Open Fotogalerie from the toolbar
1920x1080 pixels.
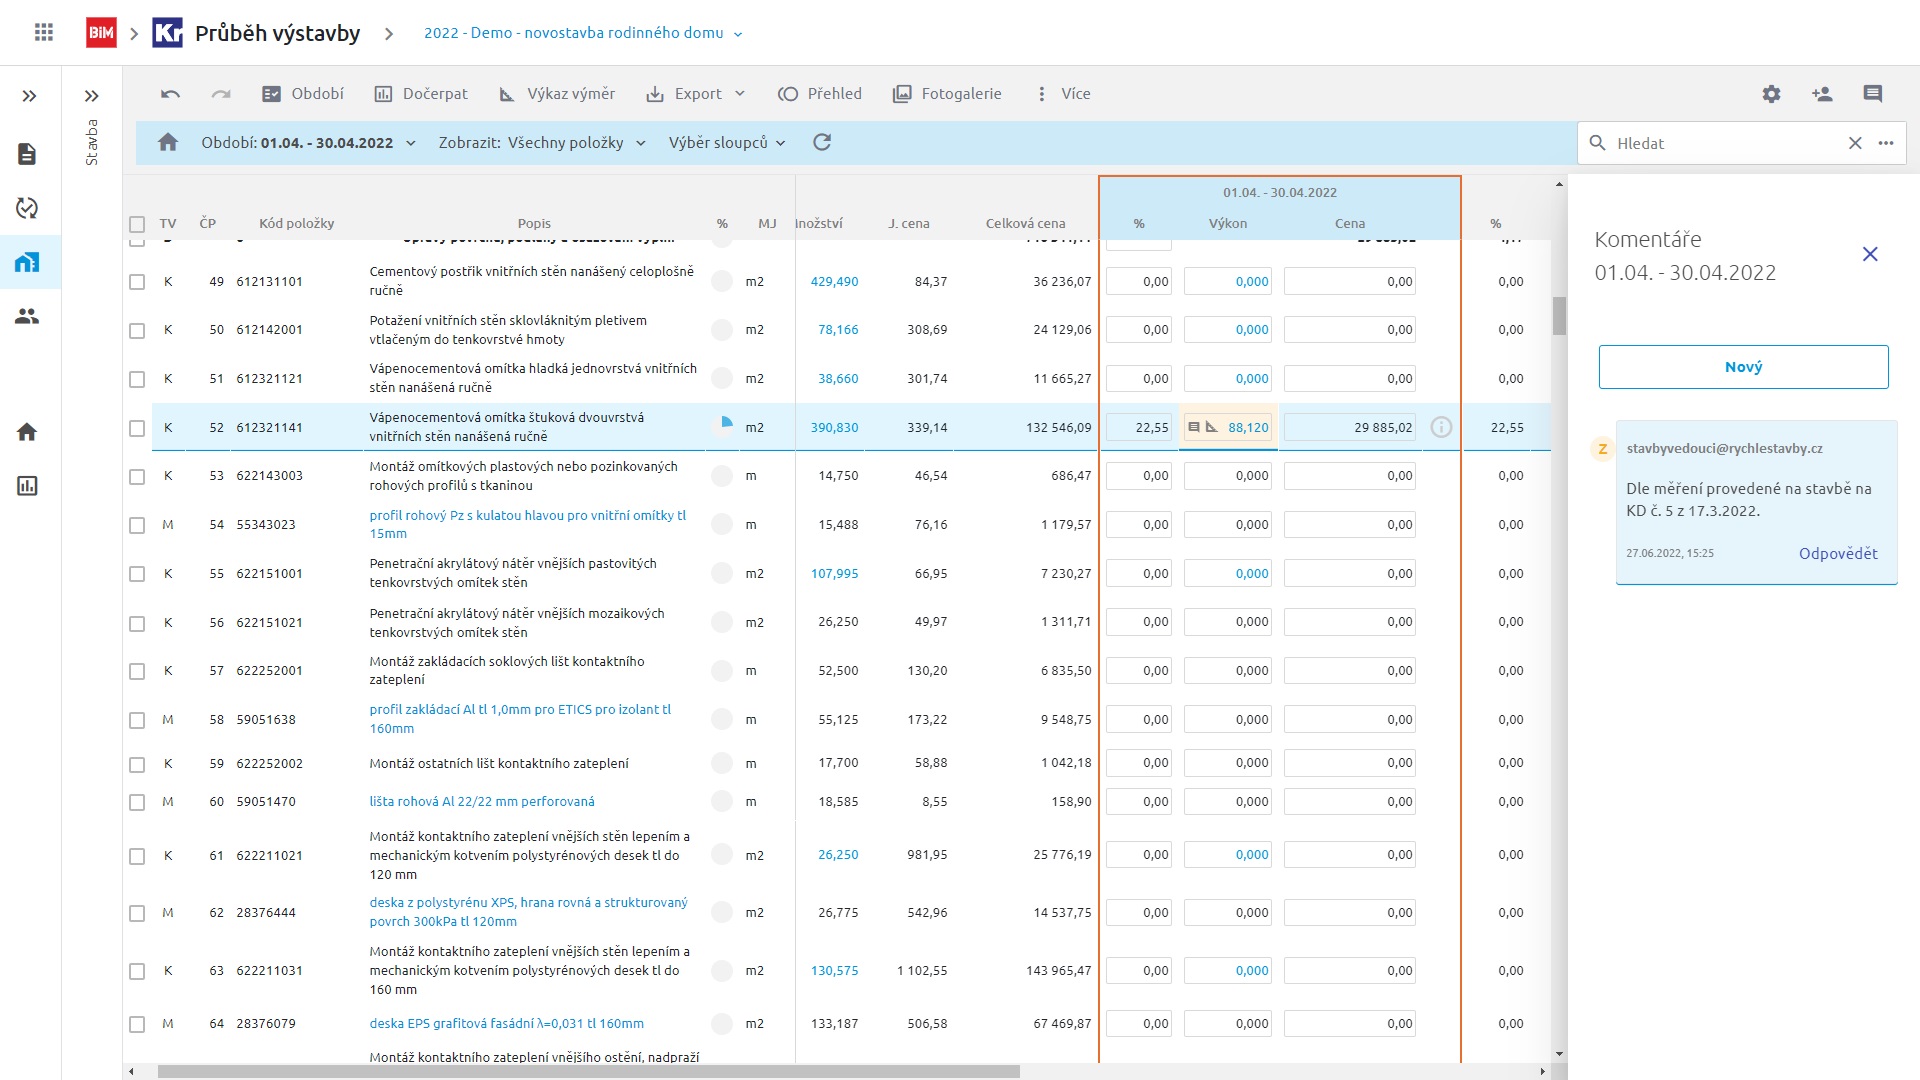pyautogui.click(x=947, y=94)
